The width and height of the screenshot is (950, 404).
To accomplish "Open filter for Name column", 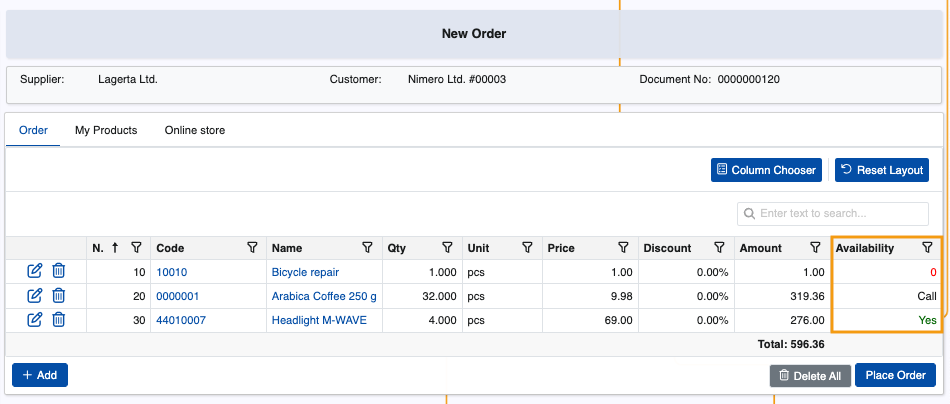I will pos(367,247).
